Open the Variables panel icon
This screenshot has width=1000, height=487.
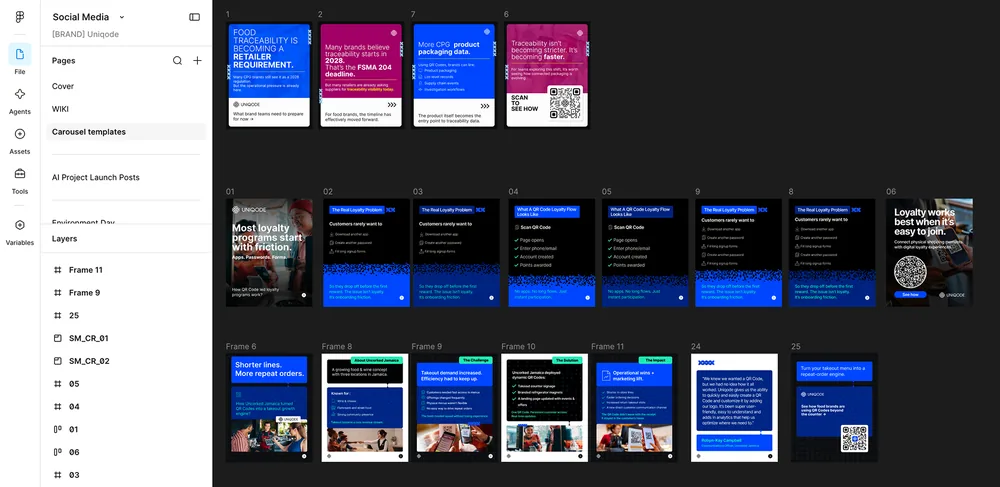click(x=20, y=225)
